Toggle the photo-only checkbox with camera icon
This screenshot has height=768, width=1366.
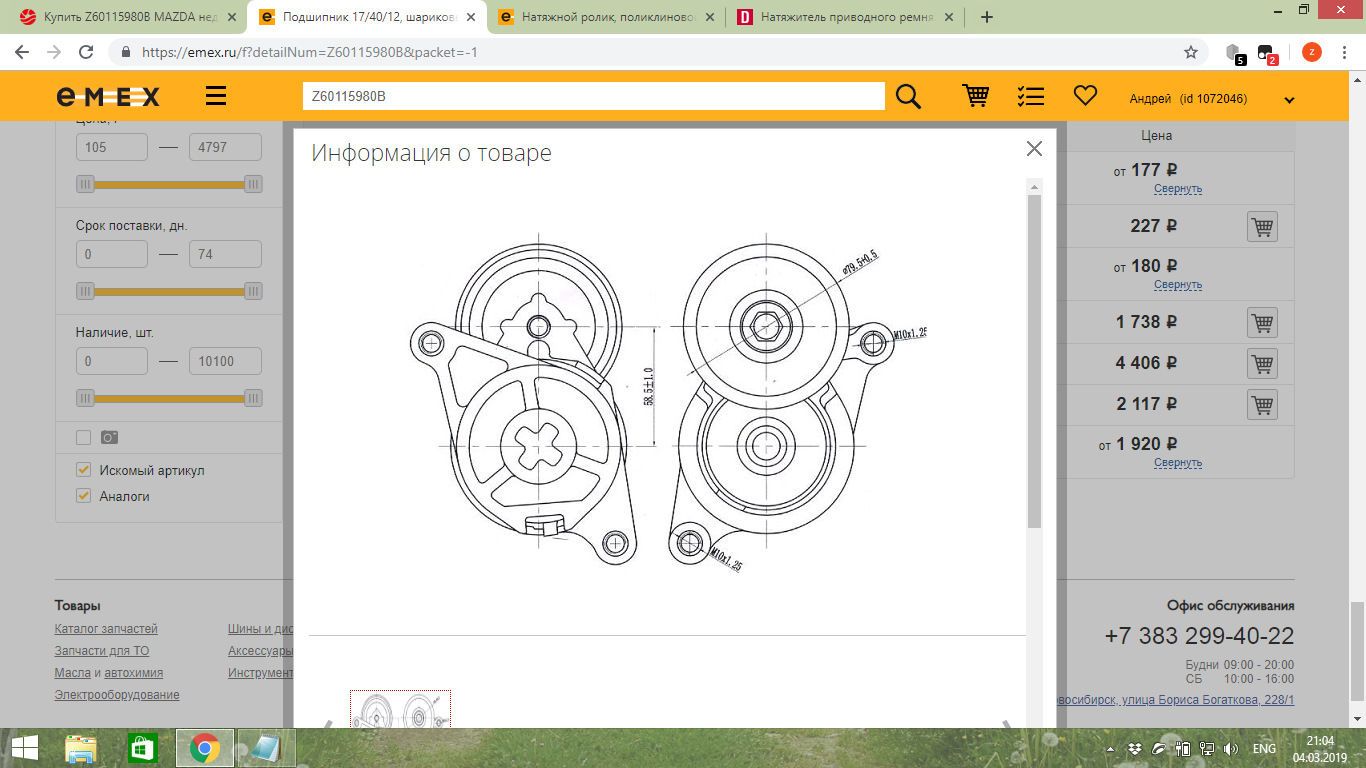click(x=83, y=437)
